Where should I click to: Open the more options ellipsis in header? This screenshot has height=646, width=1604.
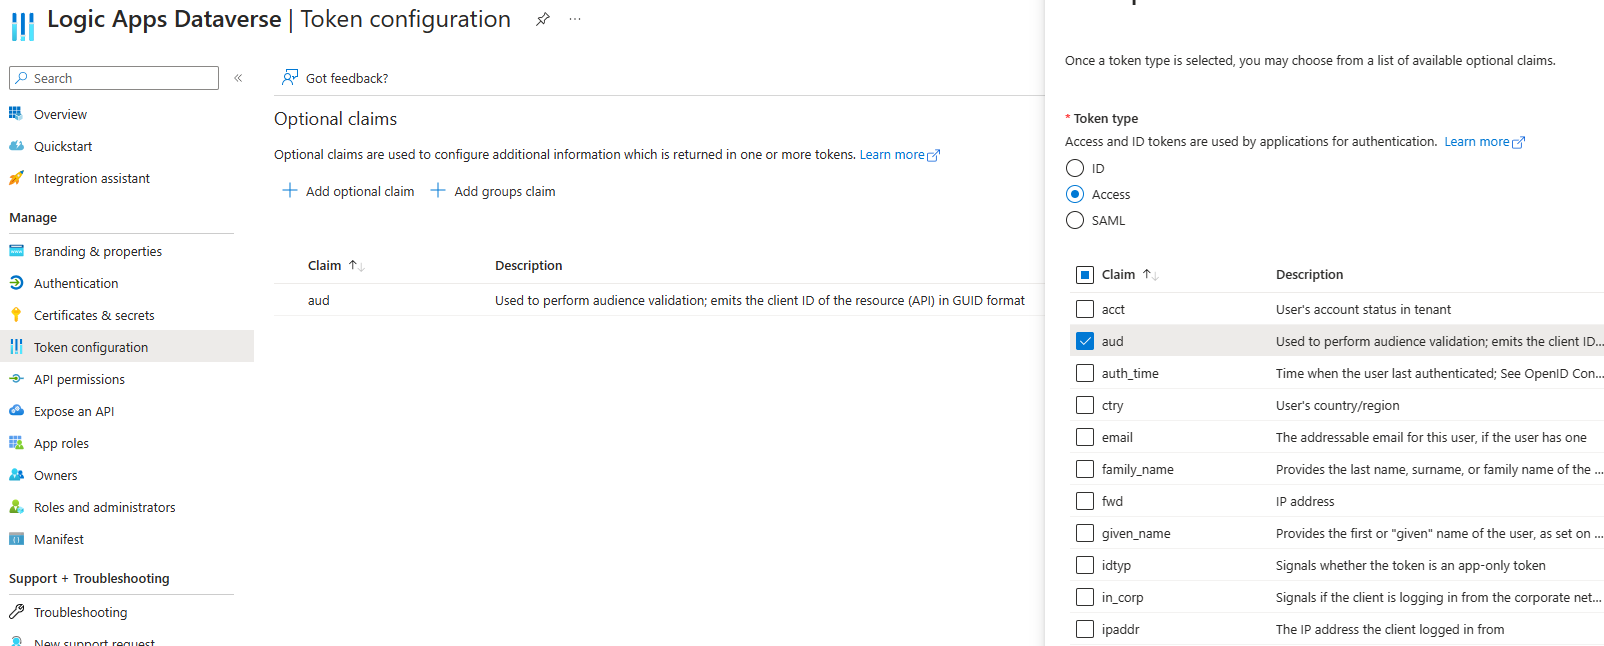click(x=575, y=19)
